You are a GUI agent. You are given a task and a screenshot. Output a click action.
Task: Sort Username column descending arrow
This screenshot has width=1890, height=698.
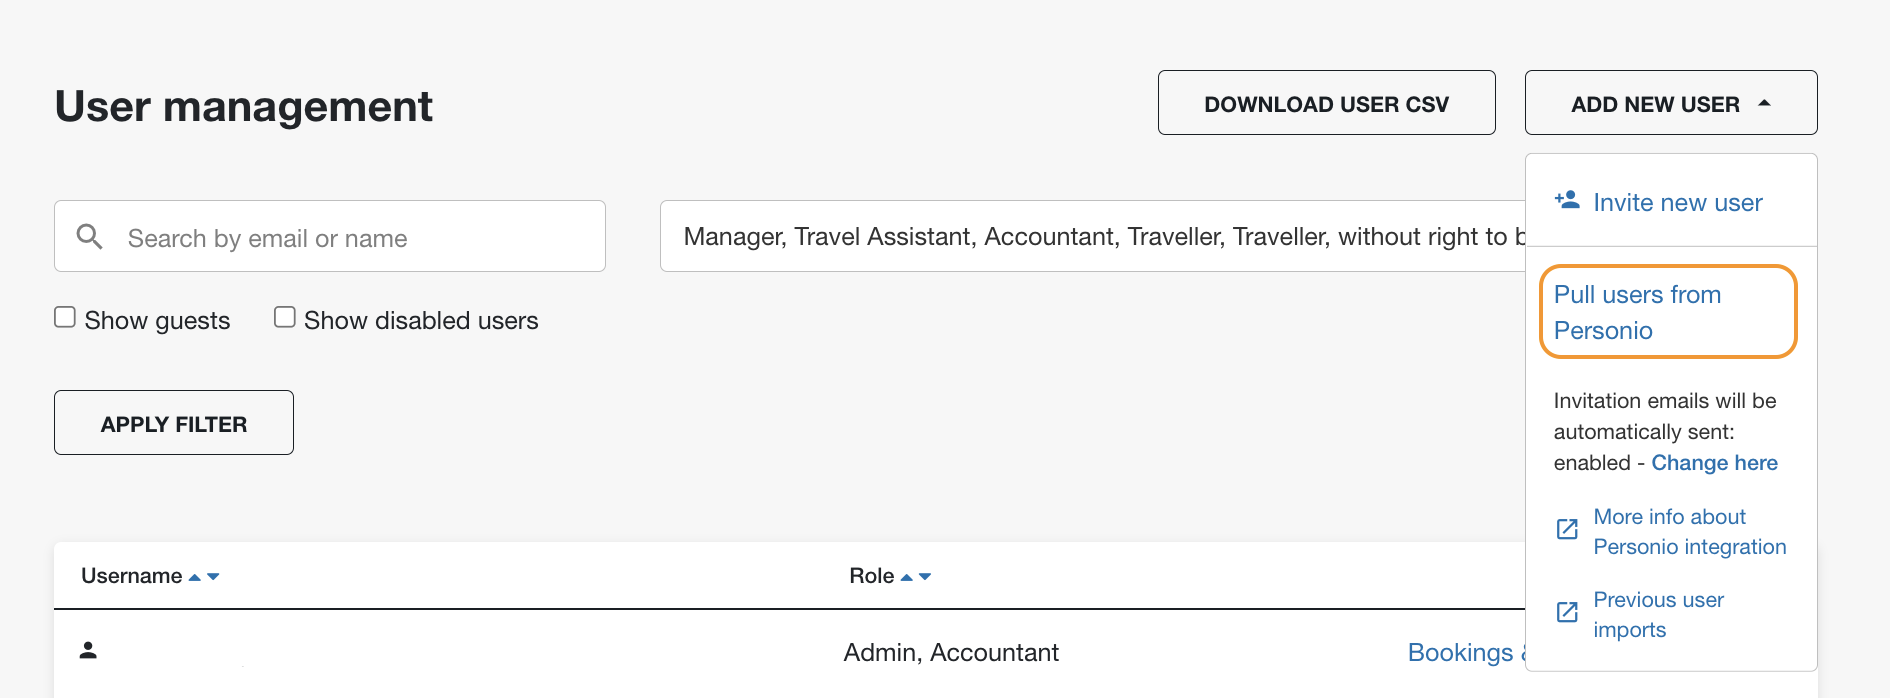pyautogui.click(x=213, y=577)
